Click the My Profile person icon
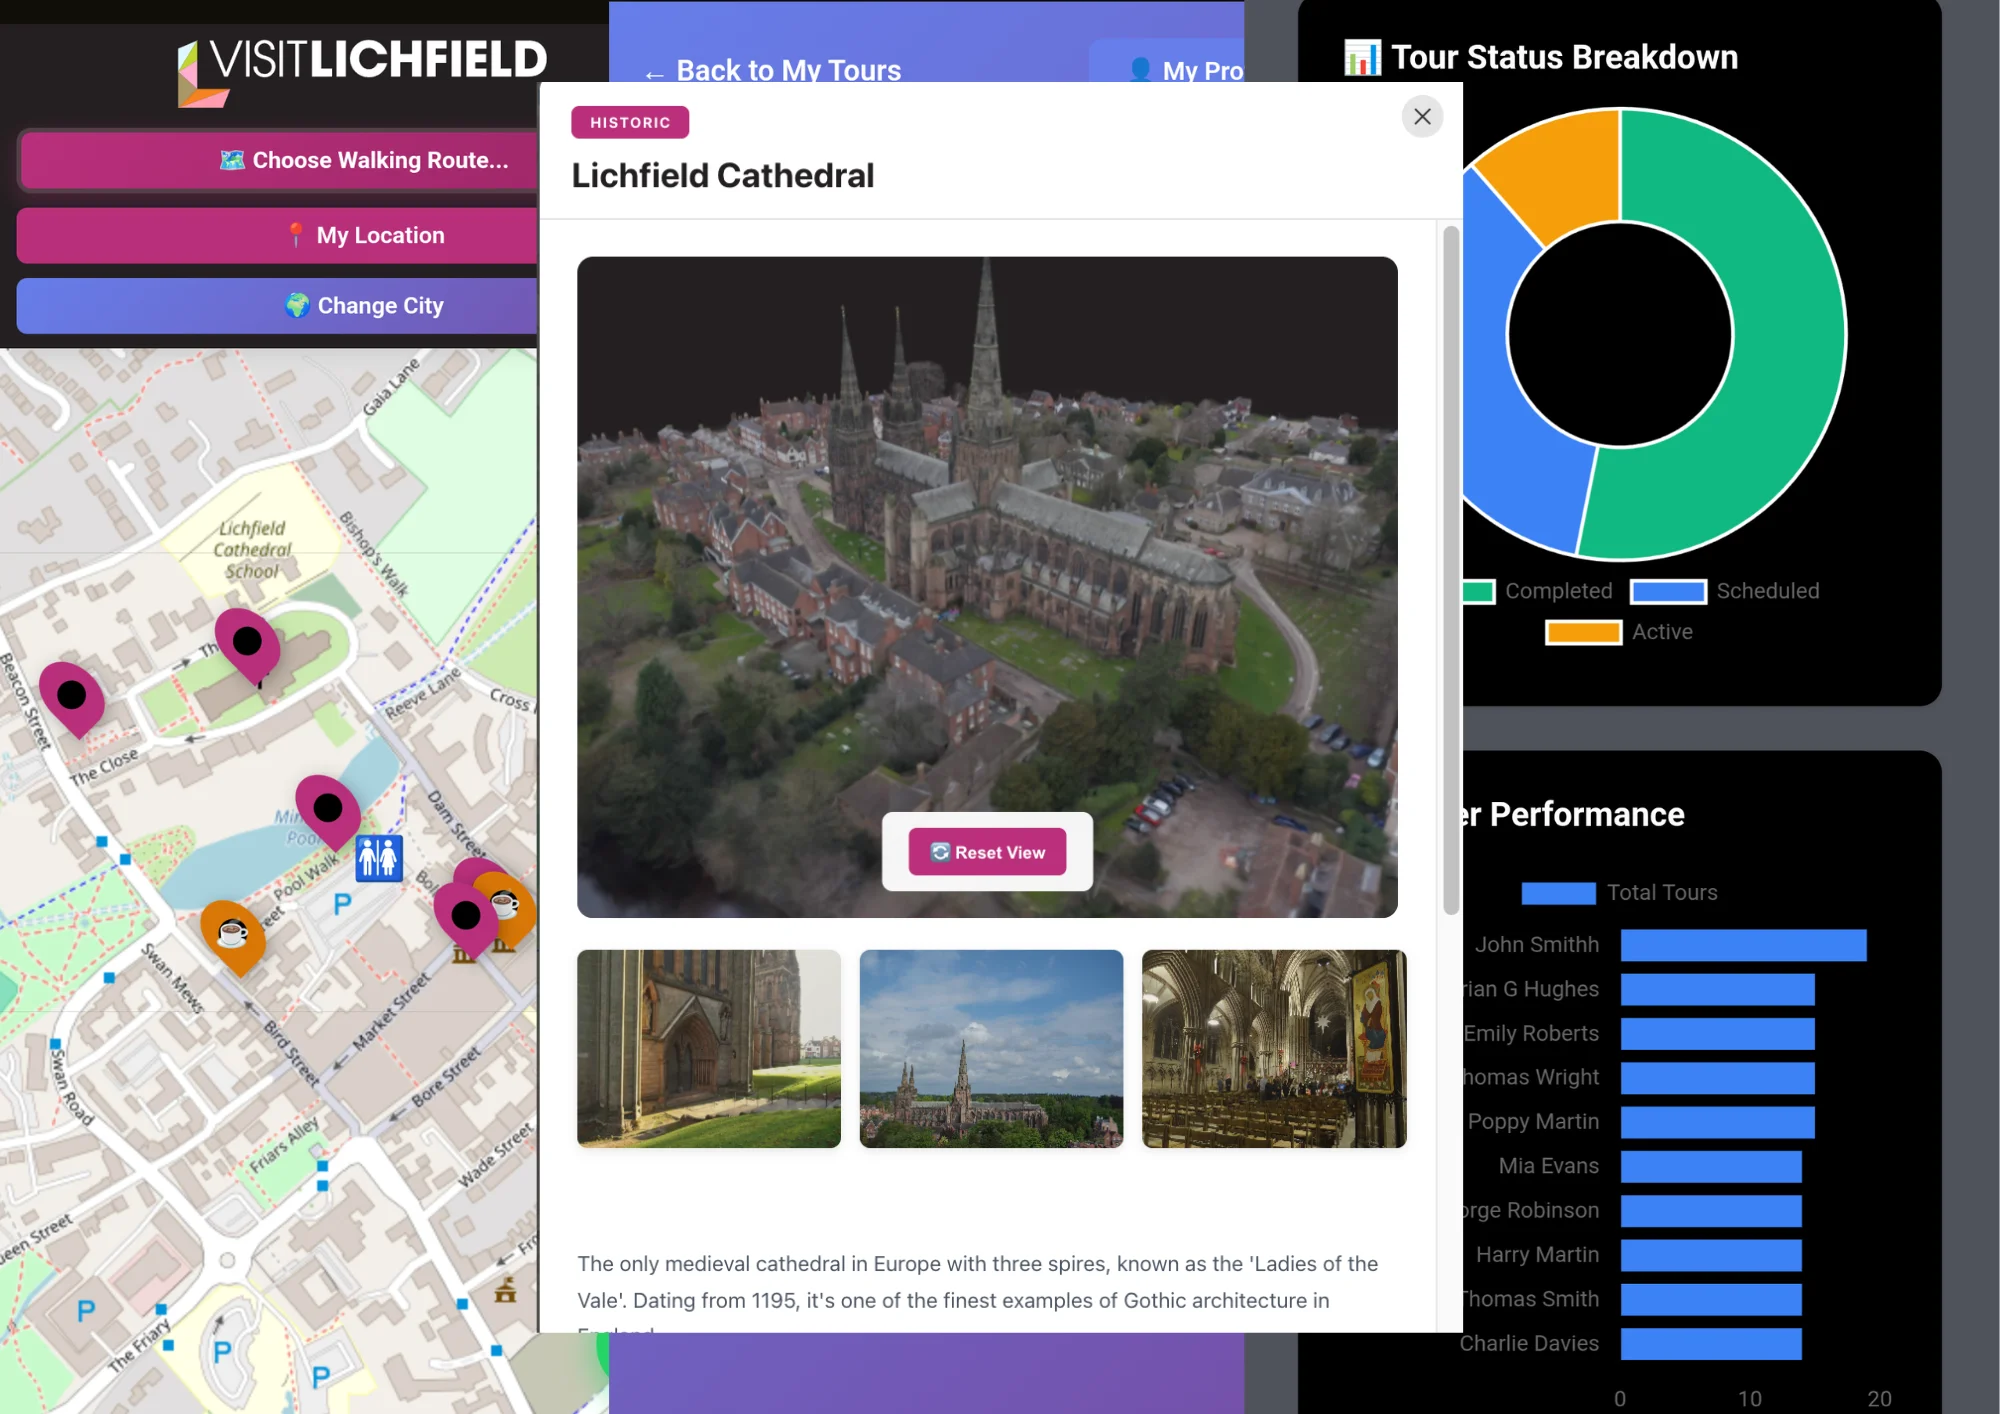 1140,70
